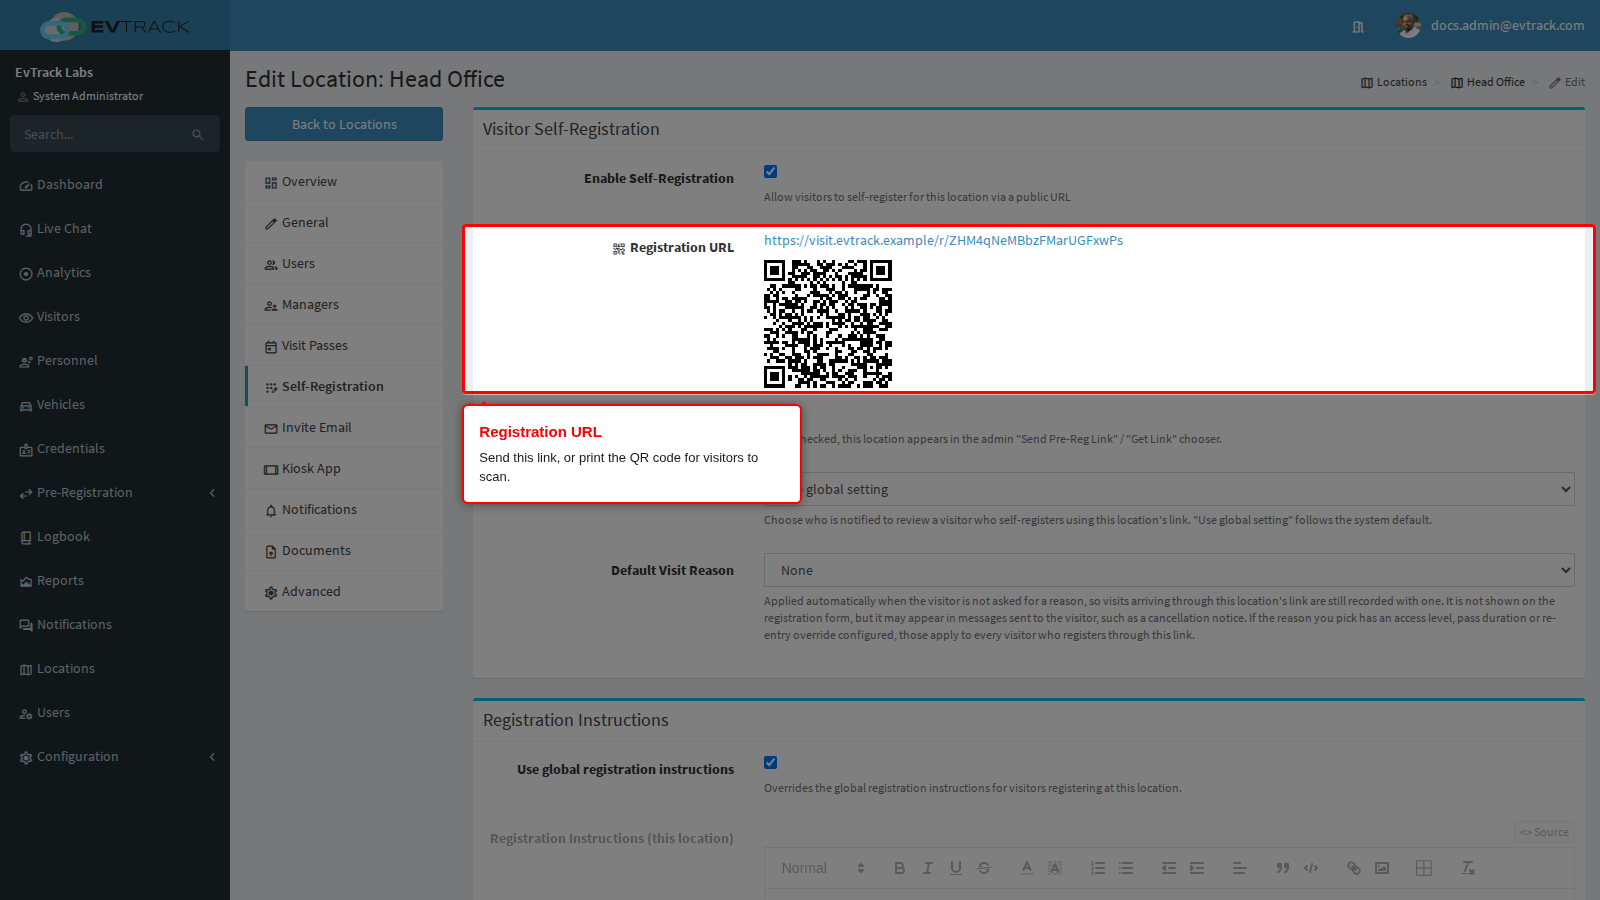The image size is (1600, 900).
Task: Toggle strikethrough in the instructions editor
Action: (x=983, y=868)
